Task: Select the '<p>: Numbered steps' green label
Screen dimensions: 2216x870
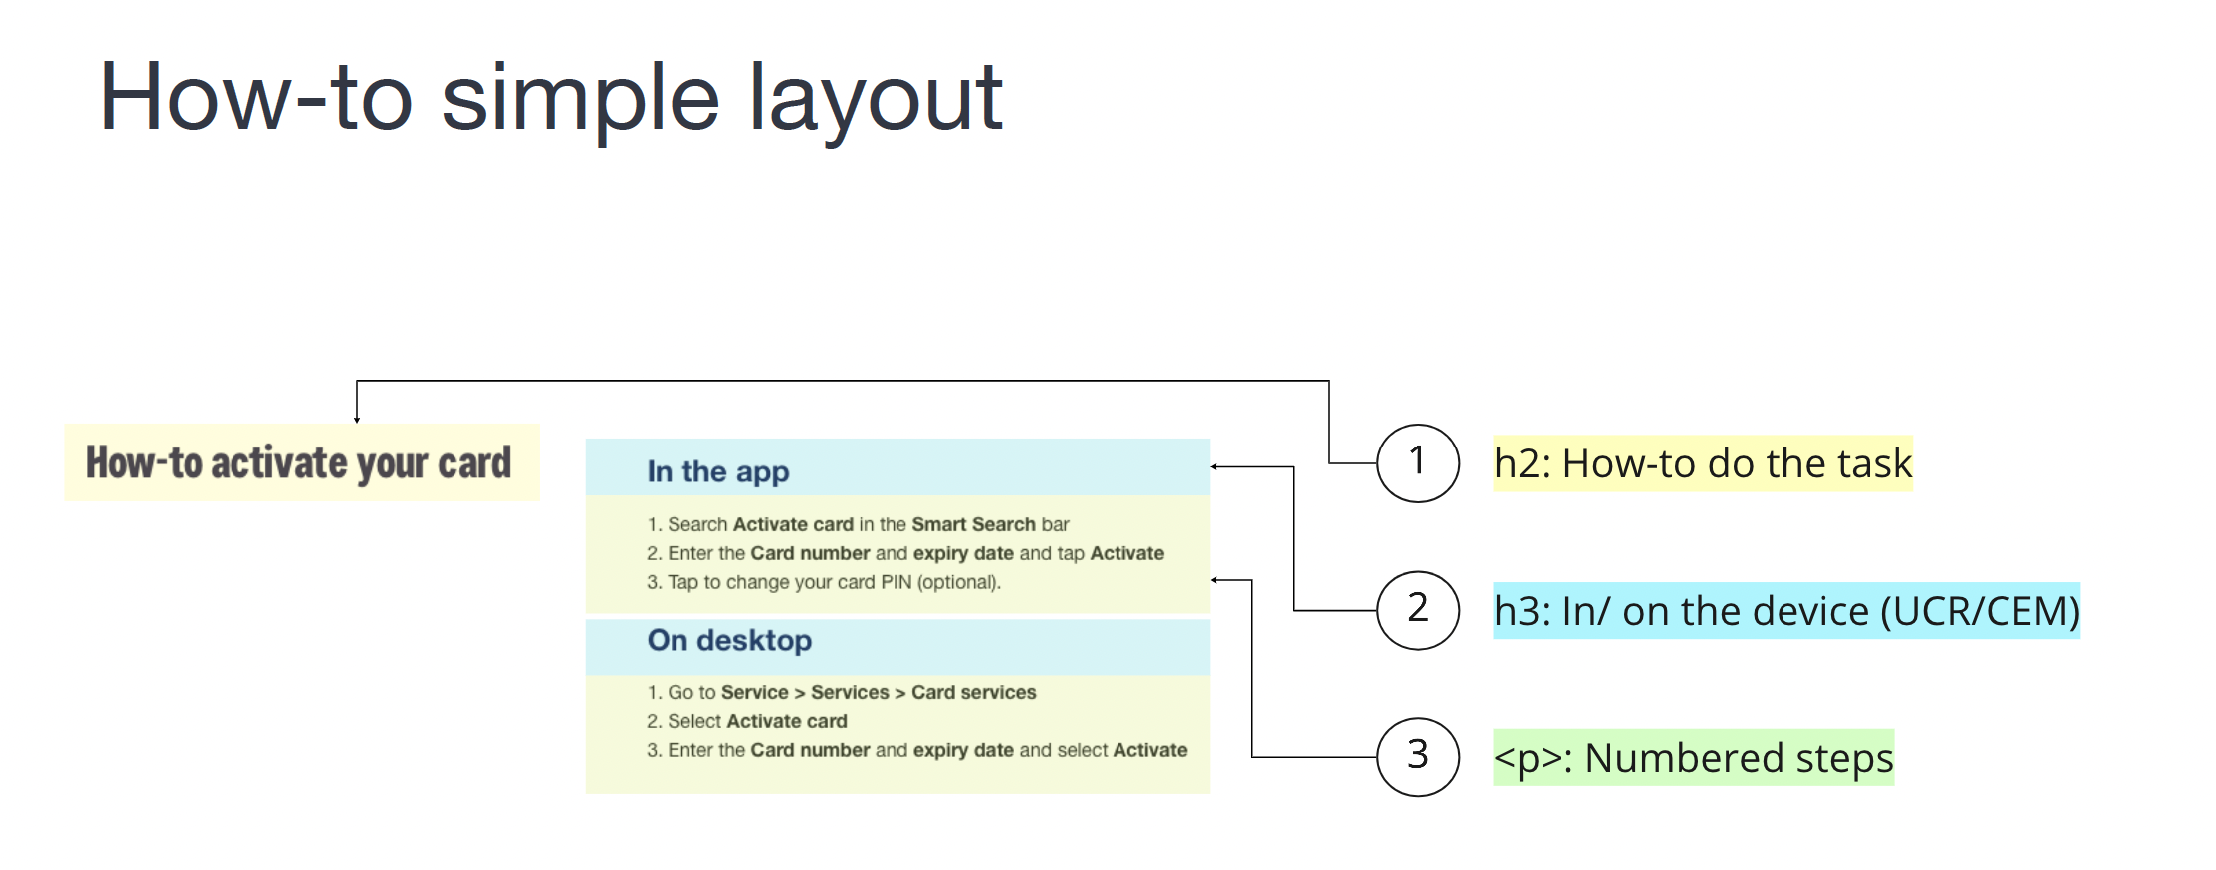Action: click(x=1693, y=758)
